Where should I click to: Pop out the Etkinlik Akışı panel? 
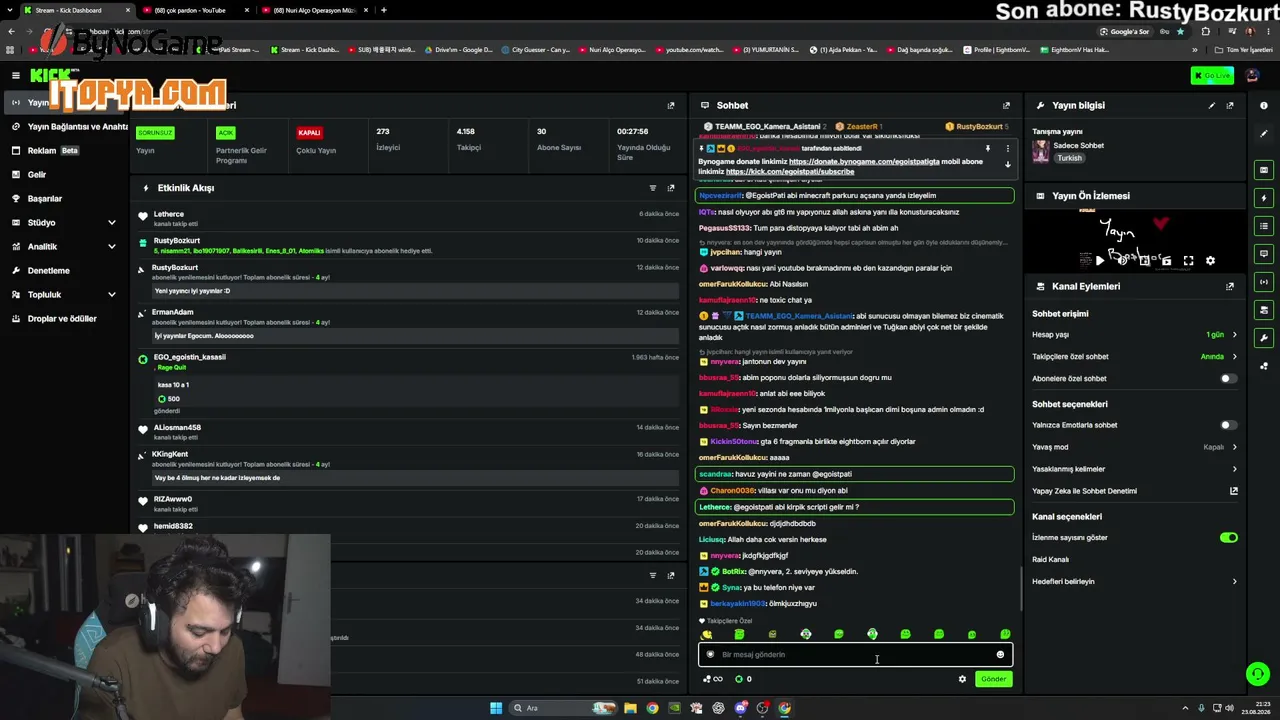[671, 188]
